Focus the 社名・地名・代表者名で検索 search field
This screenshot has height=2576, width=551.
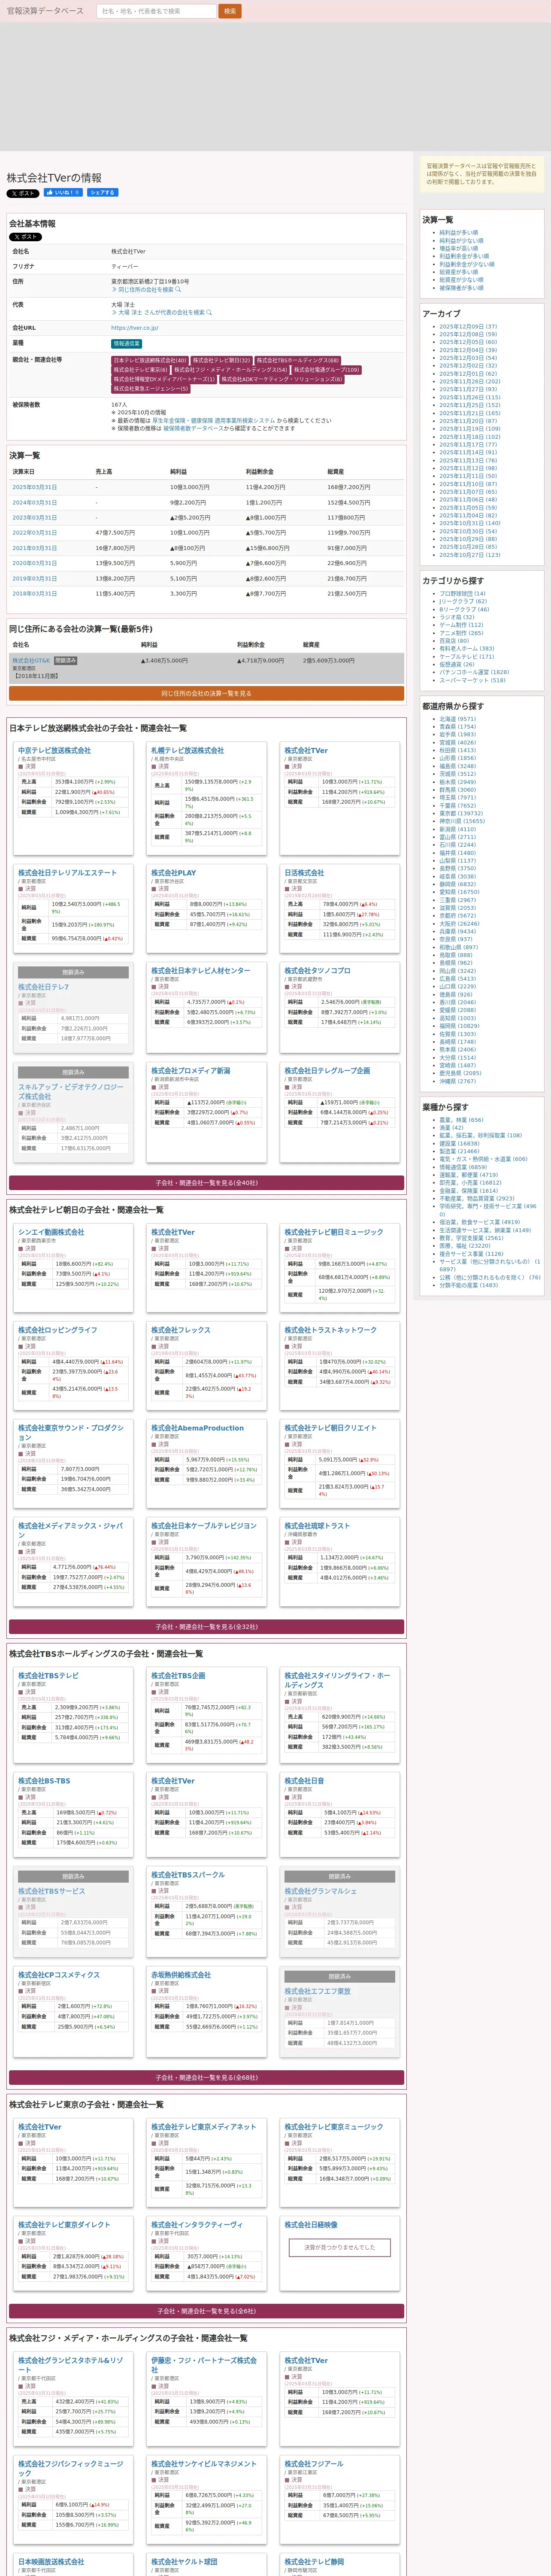pyautogui.click(x=156, y=11)
